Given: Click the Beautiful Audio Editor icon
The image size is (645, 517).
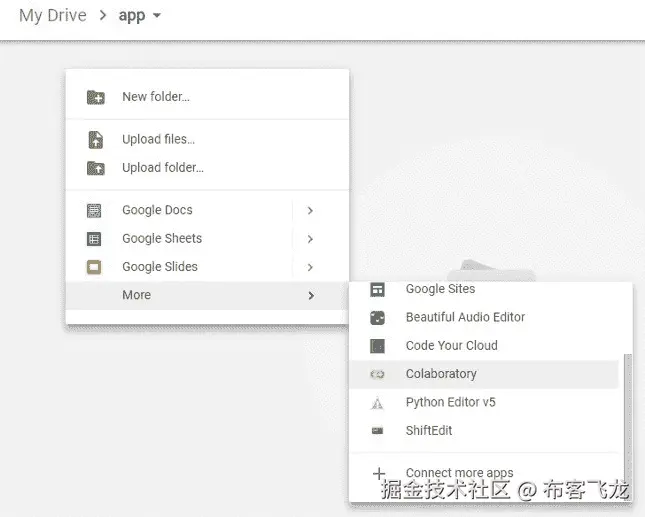Looking at the screenshot, I should tap(377, 318).
